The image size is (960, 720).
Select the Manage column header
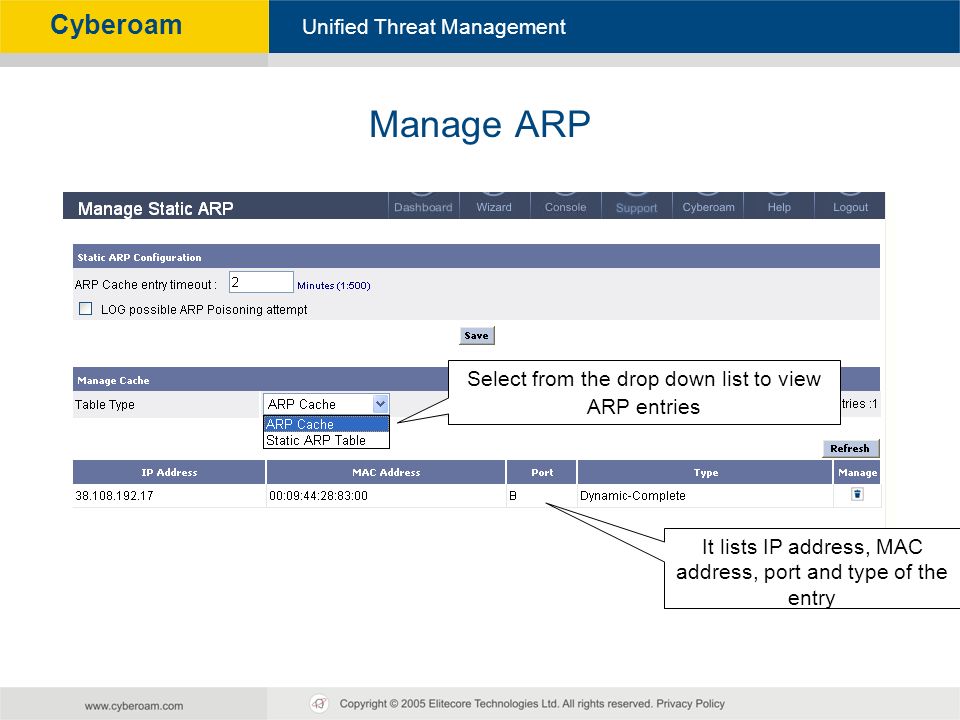pyautogui.click(x=857, y=472)
